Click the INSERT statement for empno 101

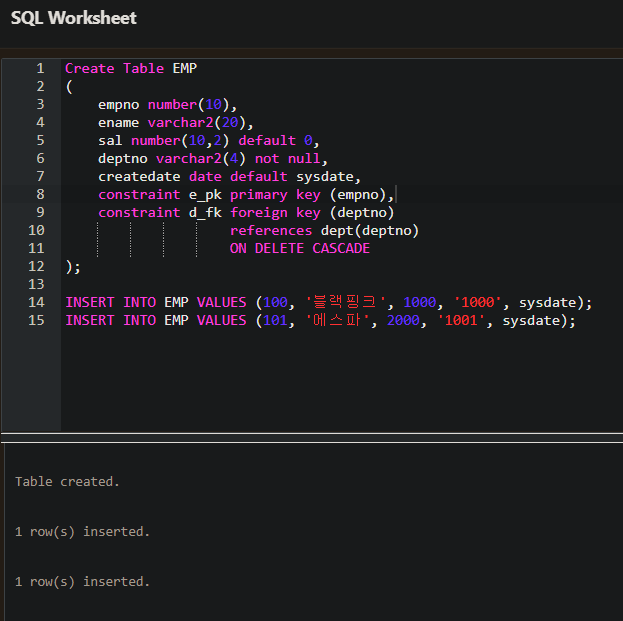click(x=320, y=320)
